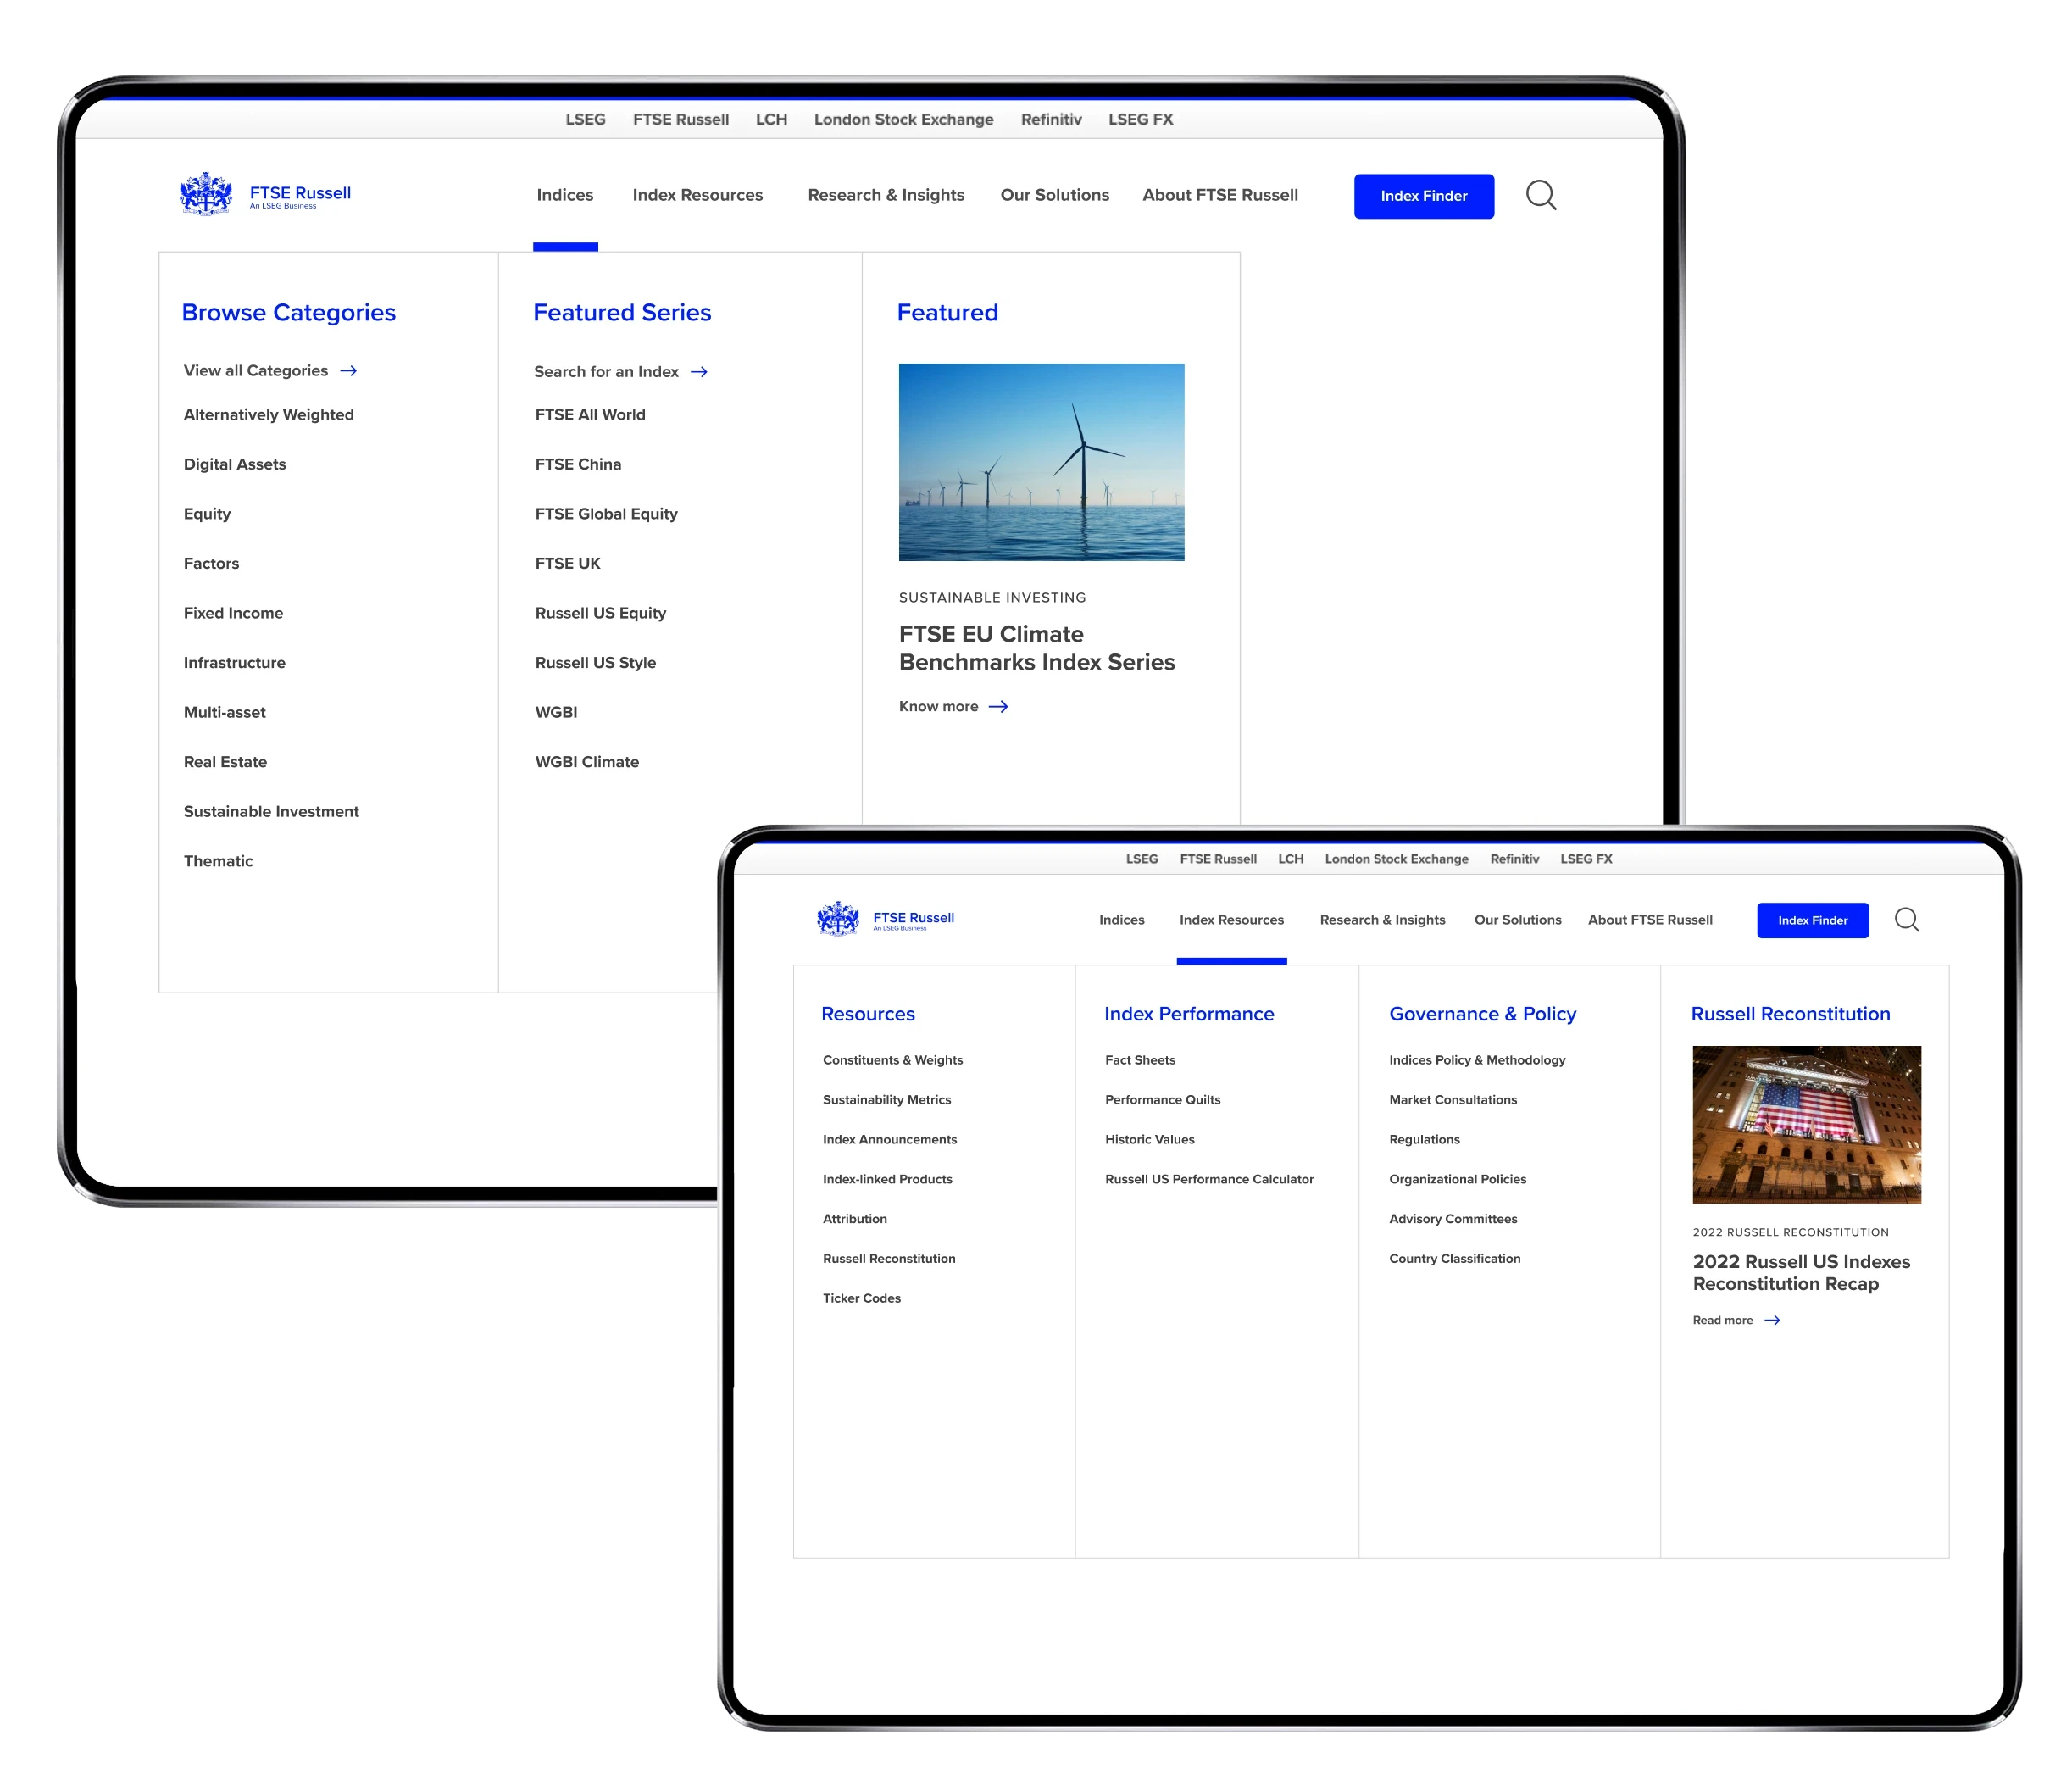Viewport: 2072px width, 1785px height.
Task: Select Sustainable Investment category link
Action: 271,812
